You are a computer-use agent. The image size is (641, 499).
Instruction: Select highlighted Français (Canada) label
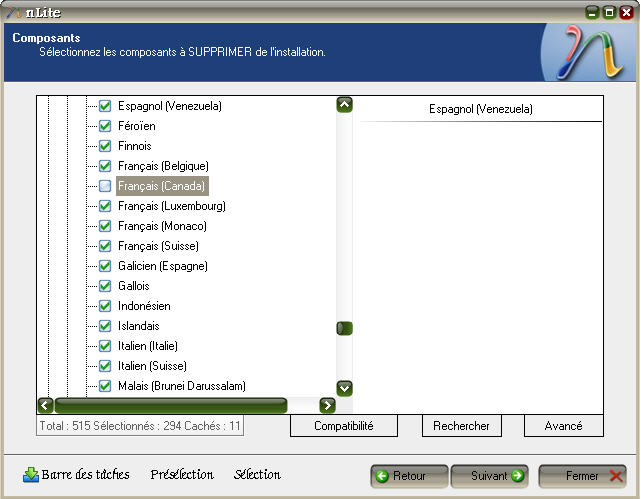tap(161, 186)
